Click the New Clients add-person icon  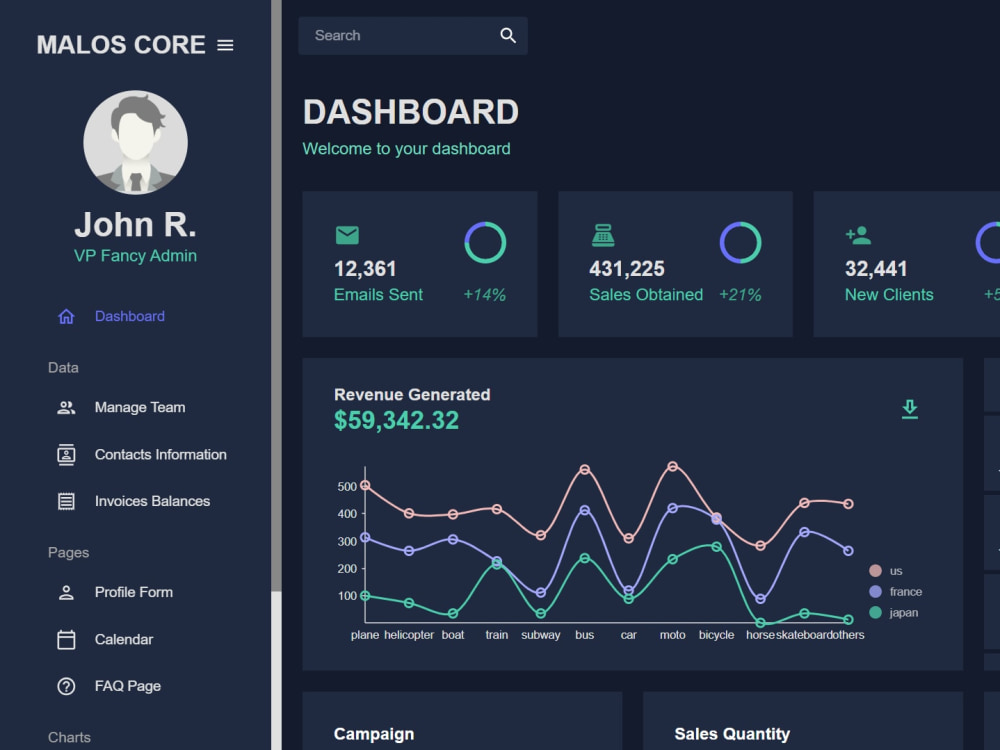858,235
